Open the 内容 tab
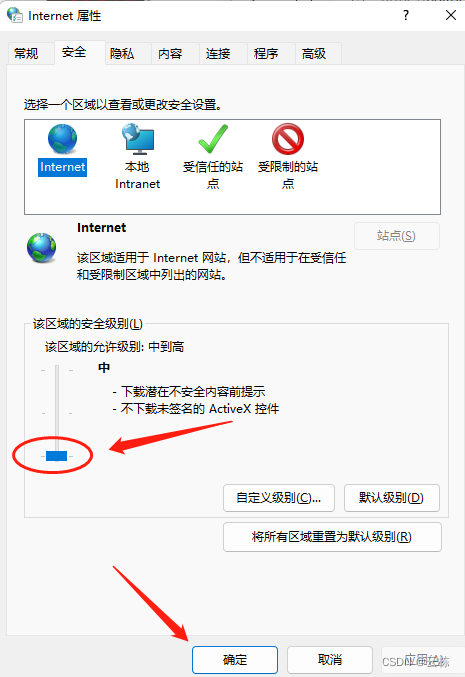465x677 pixels. click(170, 54)
